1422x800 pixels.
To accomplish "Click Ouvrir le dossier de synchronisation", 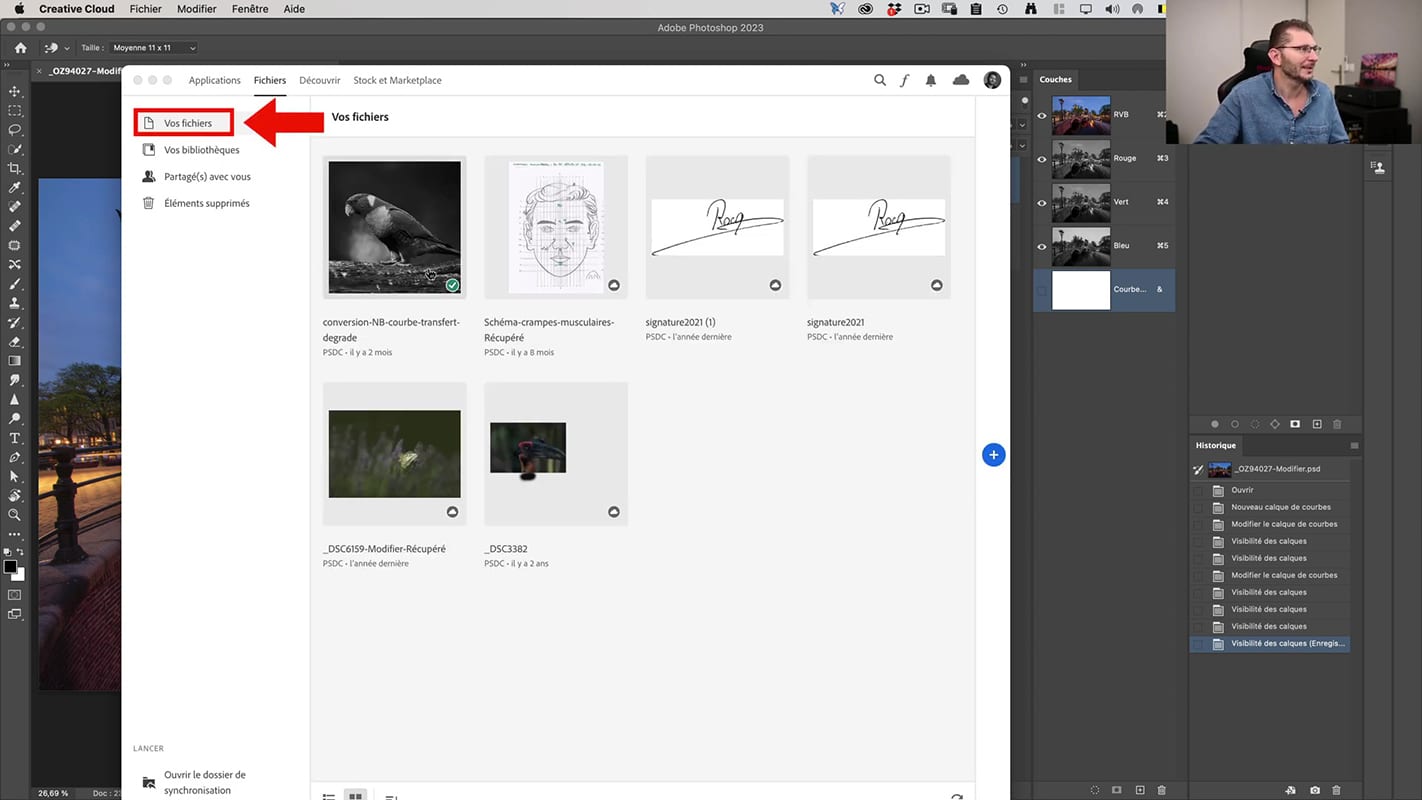I will pos(205,782).
